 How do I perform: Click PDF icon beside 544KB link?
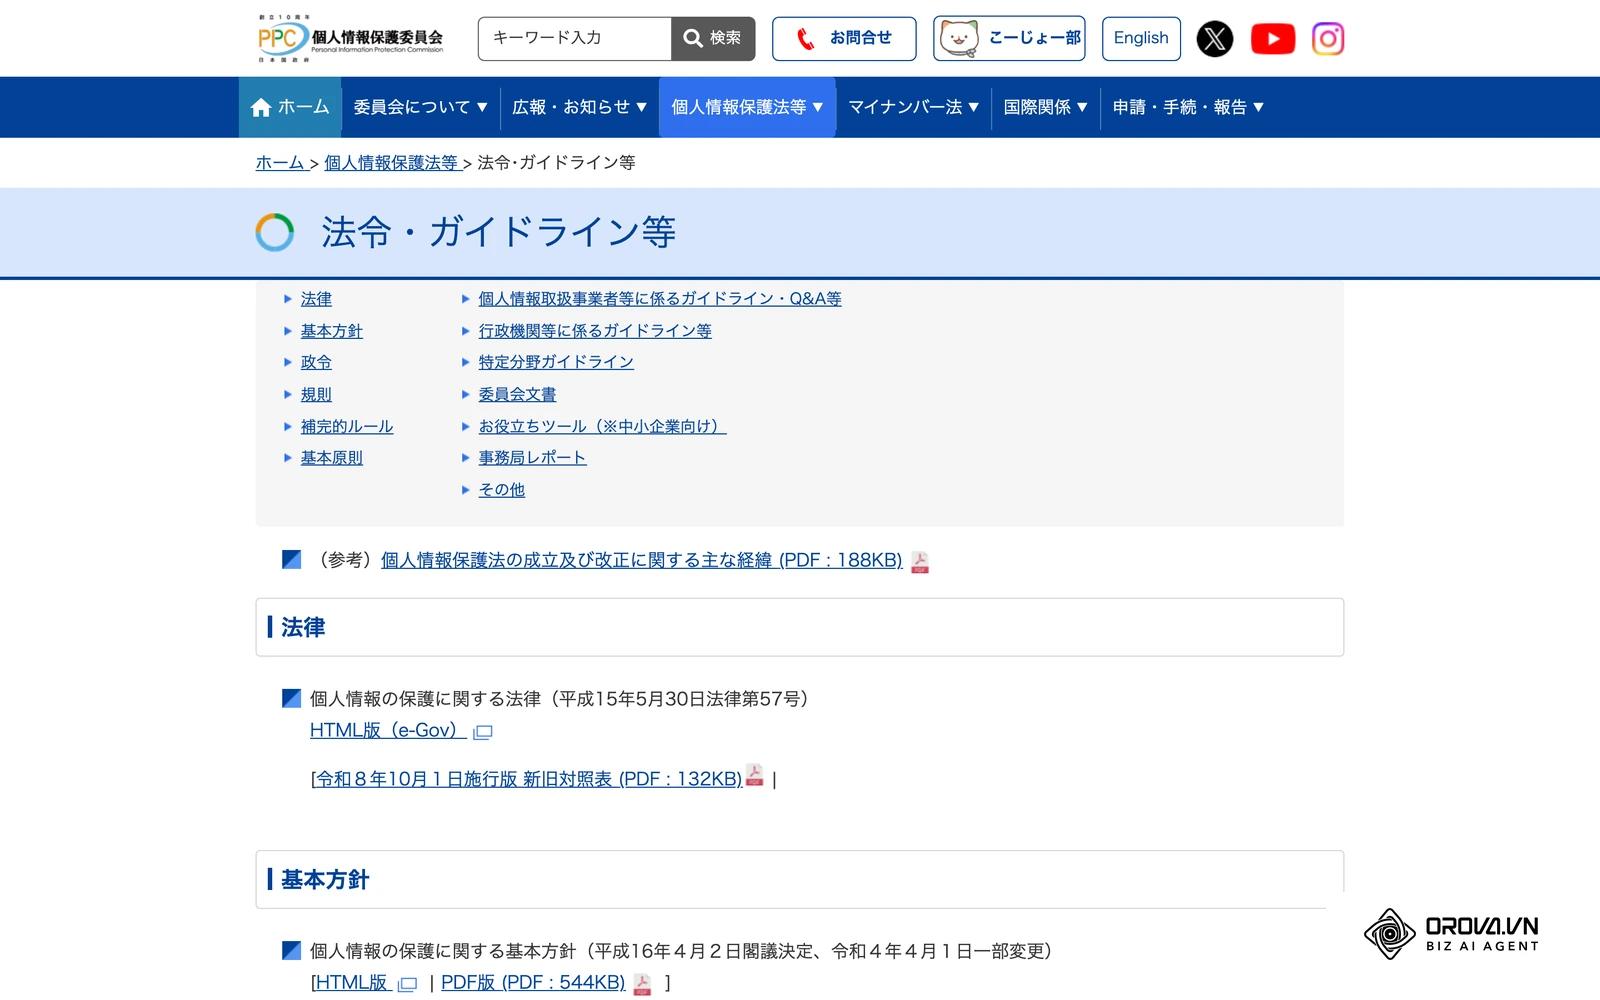(x=643, y=984)
